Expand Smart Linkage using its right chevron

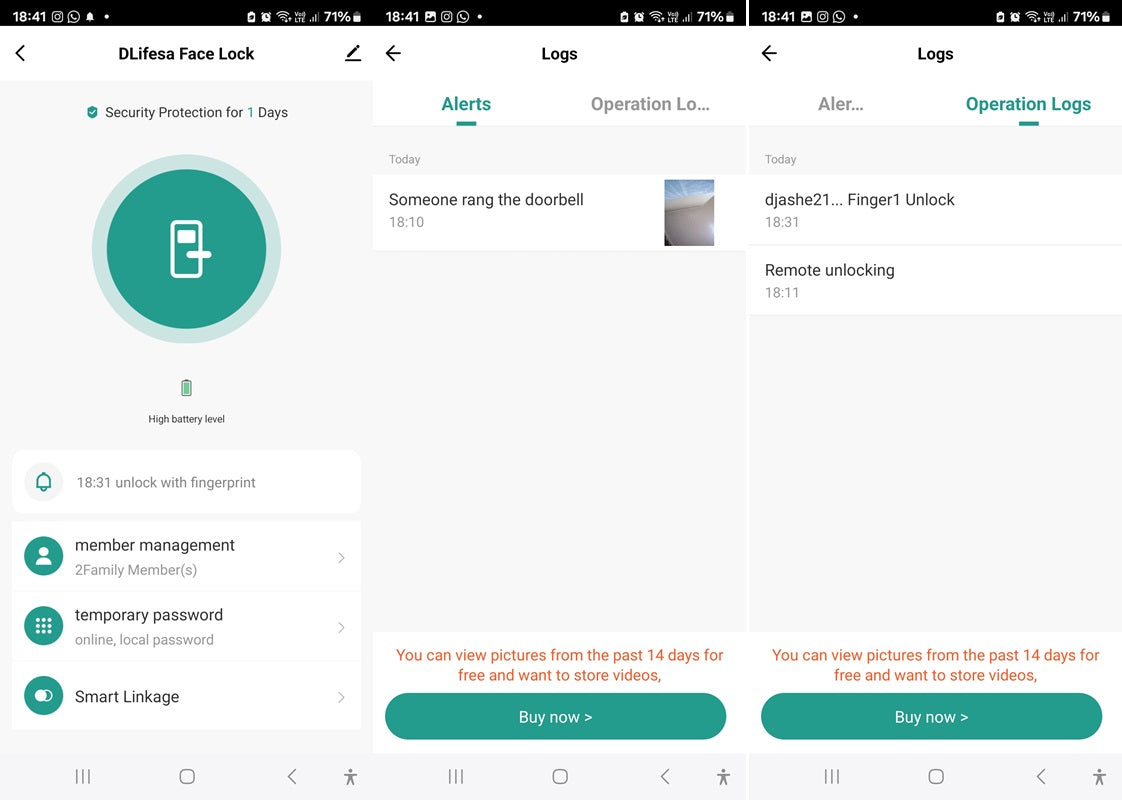click(x=341, y=697)
